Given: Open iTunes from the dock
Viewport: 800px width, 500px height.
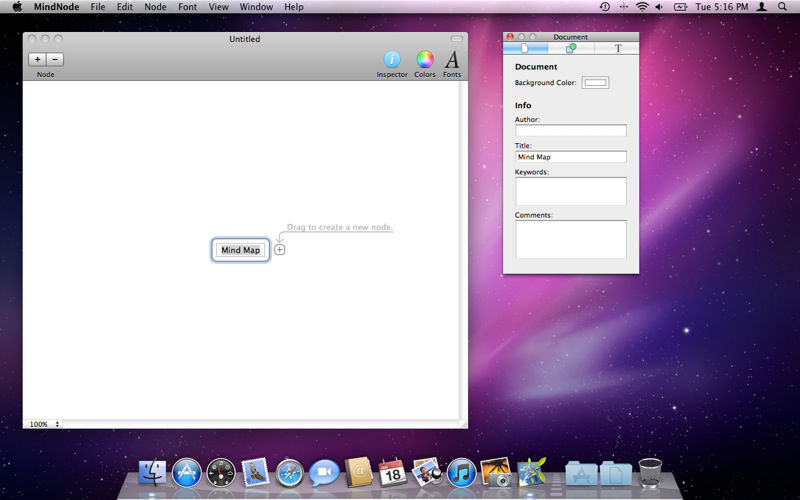Looking at the screenshot, I should 461,472.
